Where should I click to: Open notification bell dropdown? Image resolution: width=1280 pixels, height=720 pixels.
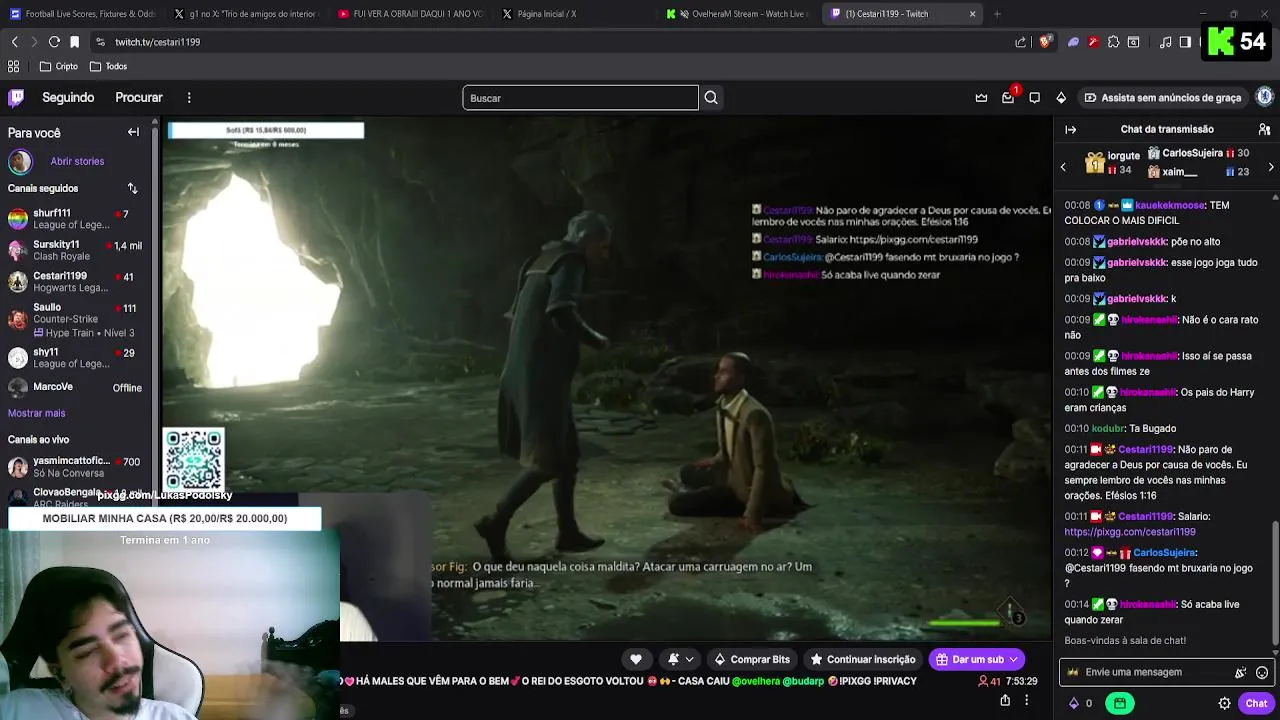(x=680, y=659)
